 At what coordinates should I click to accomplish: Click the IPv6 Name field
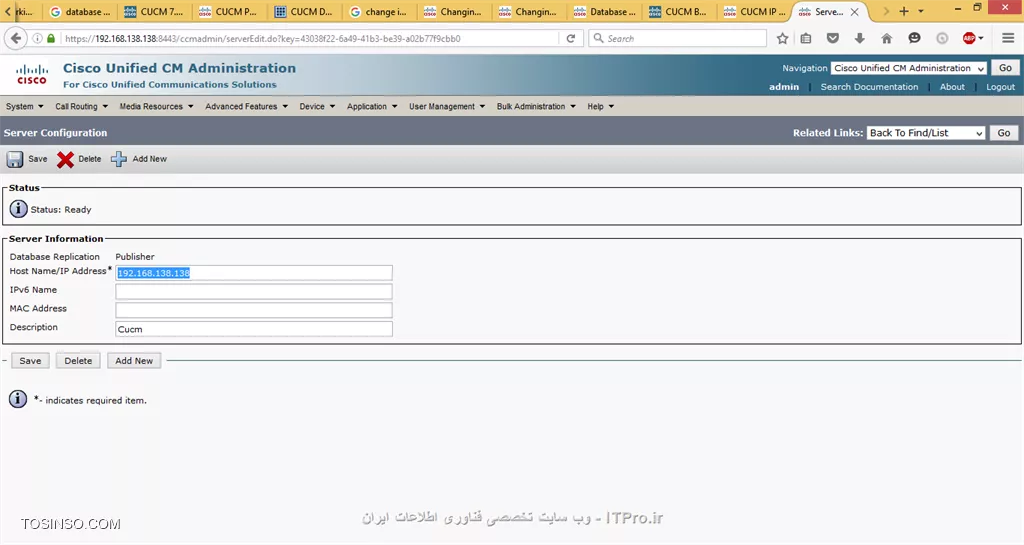254,291
